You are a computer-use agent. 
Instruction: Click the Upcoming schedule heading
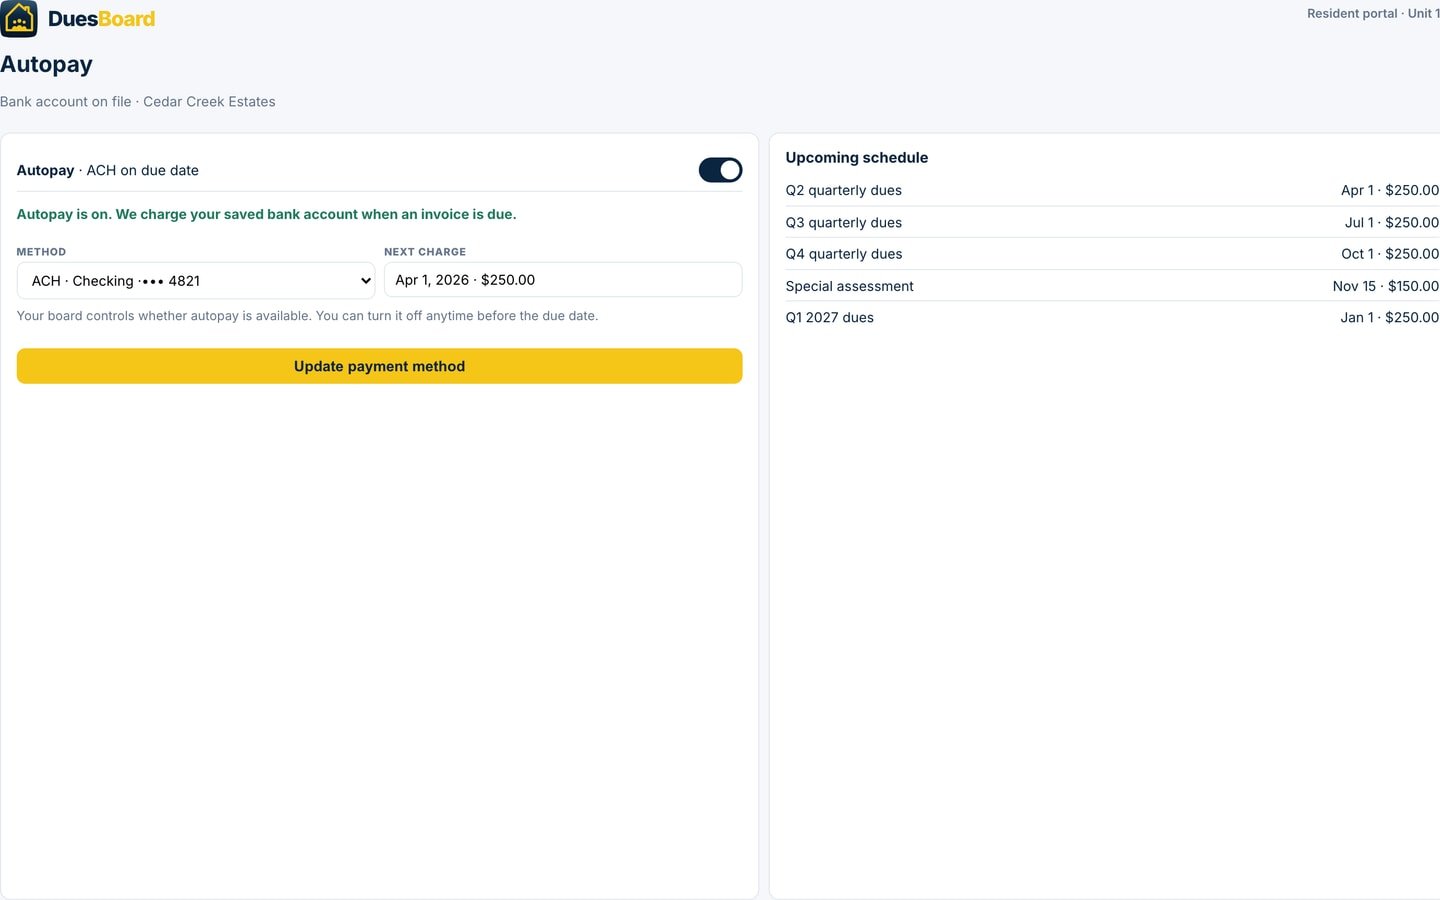point(857,158)
